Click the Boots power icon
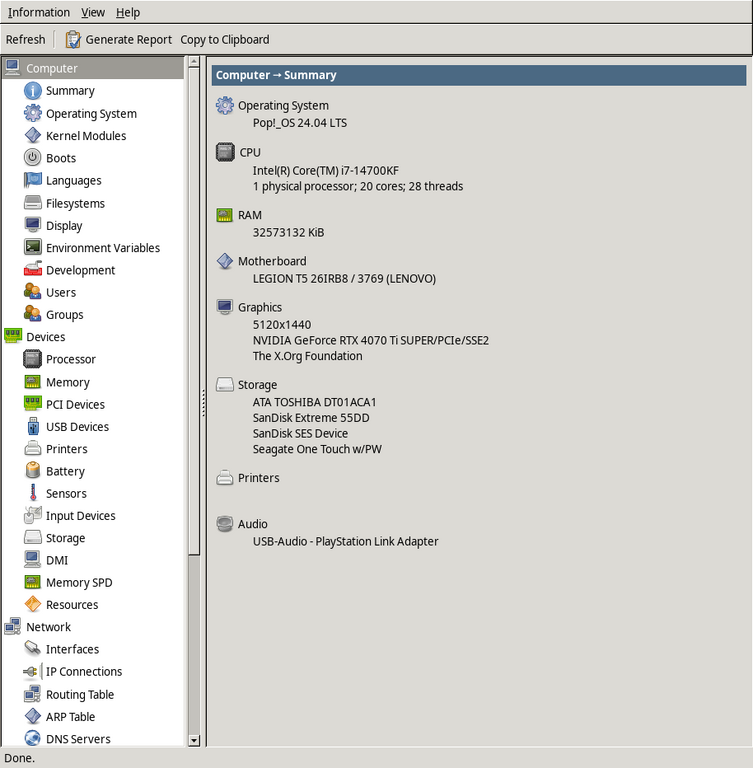The height and width of the screenshot is (768, 753). (32, 158)
